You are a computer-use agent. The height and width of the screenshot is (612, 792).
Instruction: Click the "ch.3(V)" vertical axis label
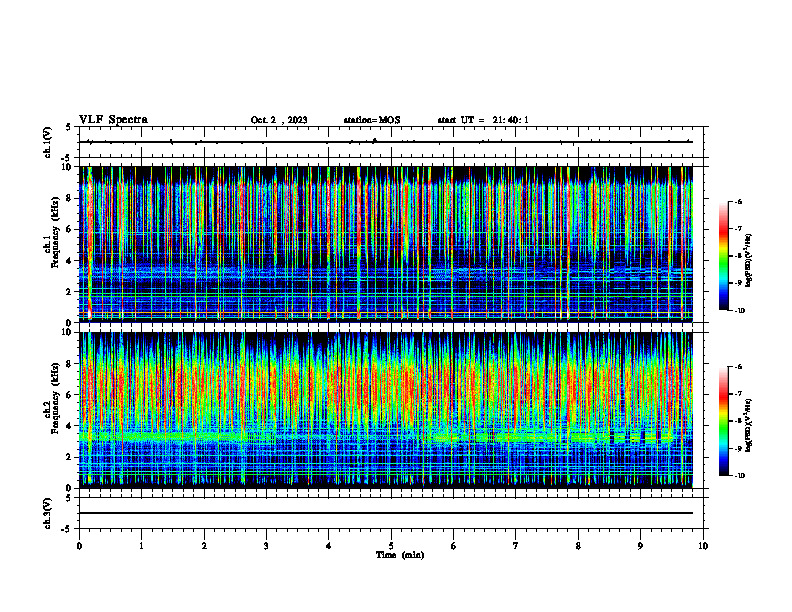point(48,513)
